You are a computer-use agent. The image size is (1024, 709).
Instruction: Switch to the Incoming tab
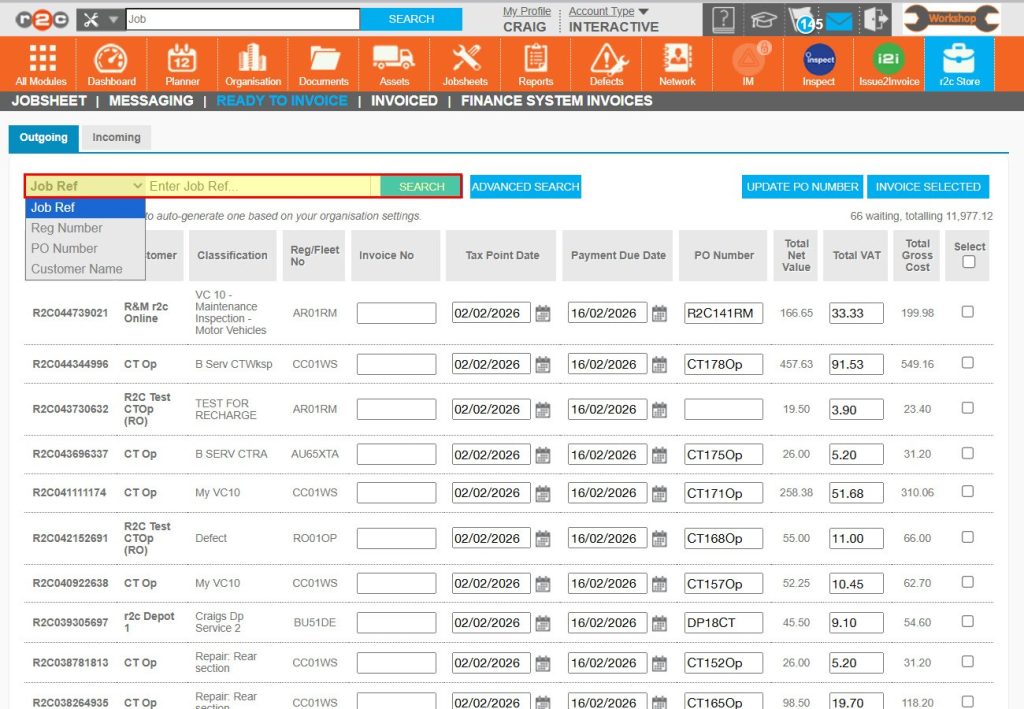coord(116,137)
